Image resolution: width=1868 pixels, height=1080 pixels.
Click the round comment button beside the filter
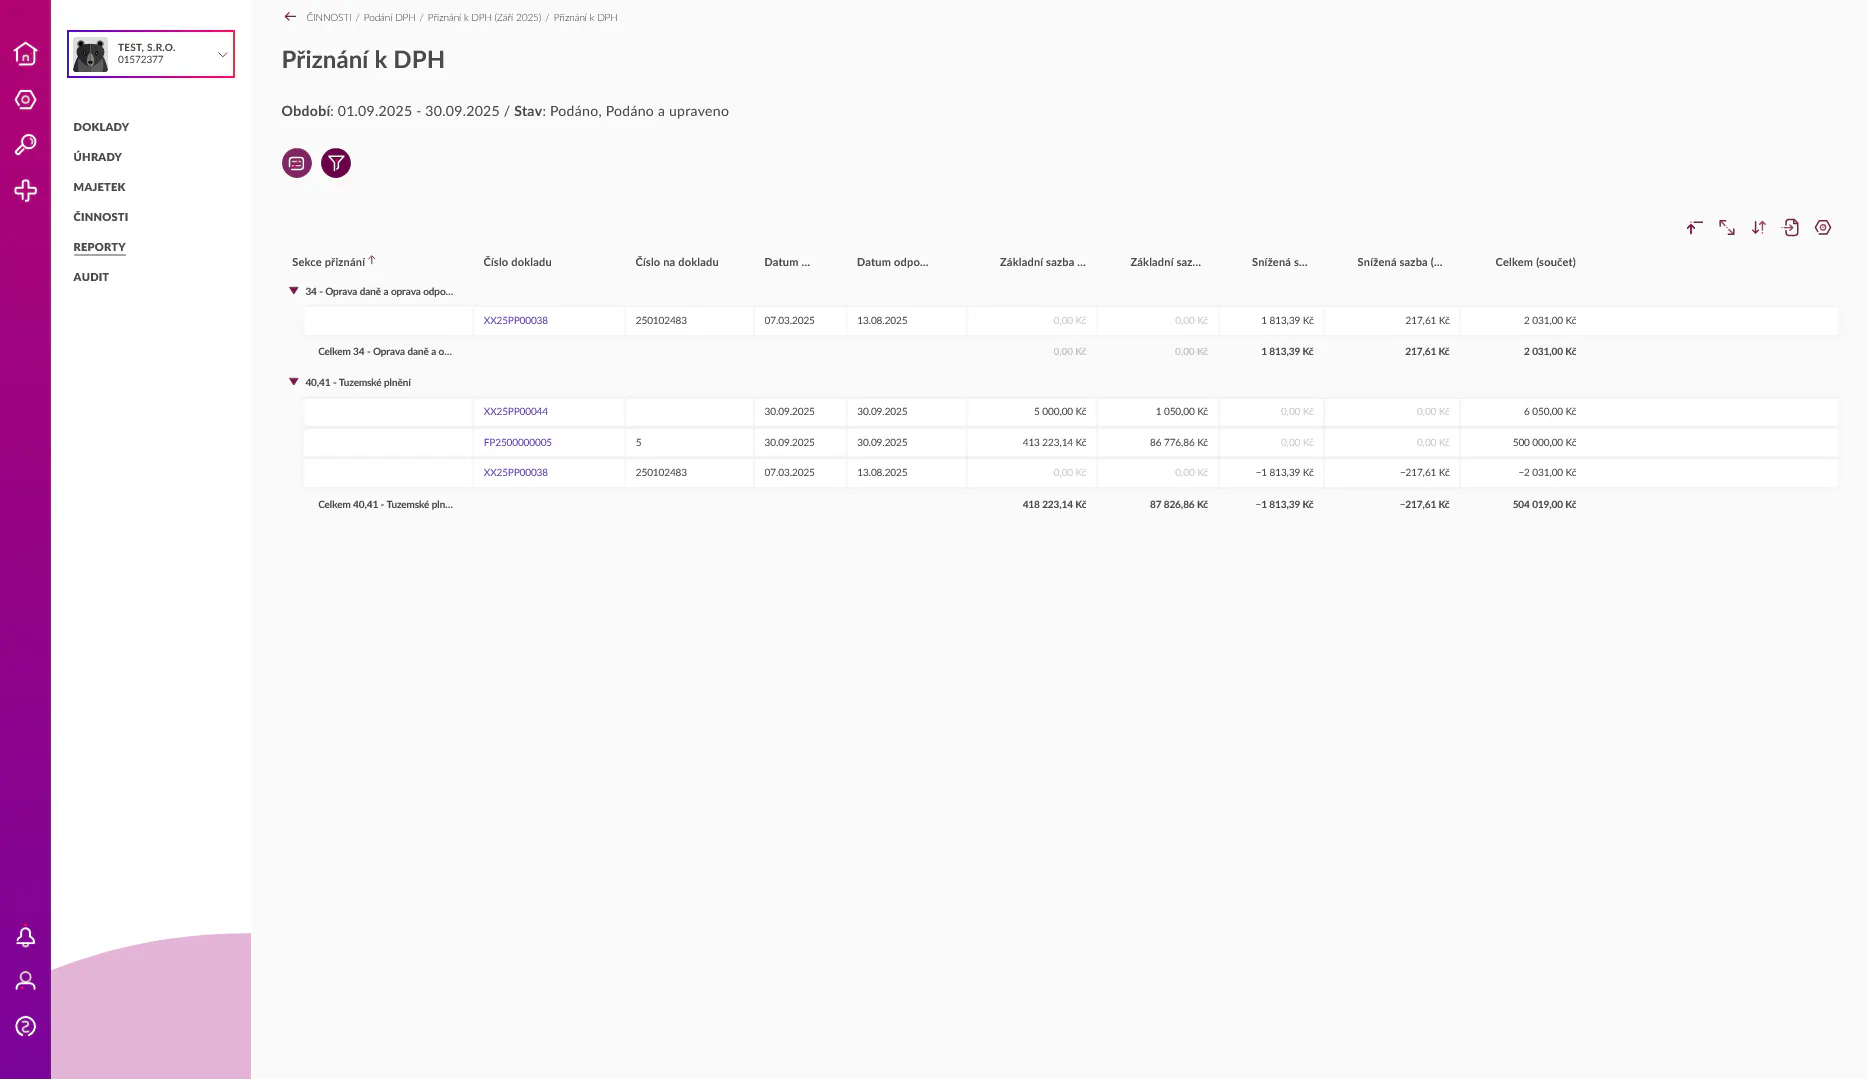click(x=297, y=163)
